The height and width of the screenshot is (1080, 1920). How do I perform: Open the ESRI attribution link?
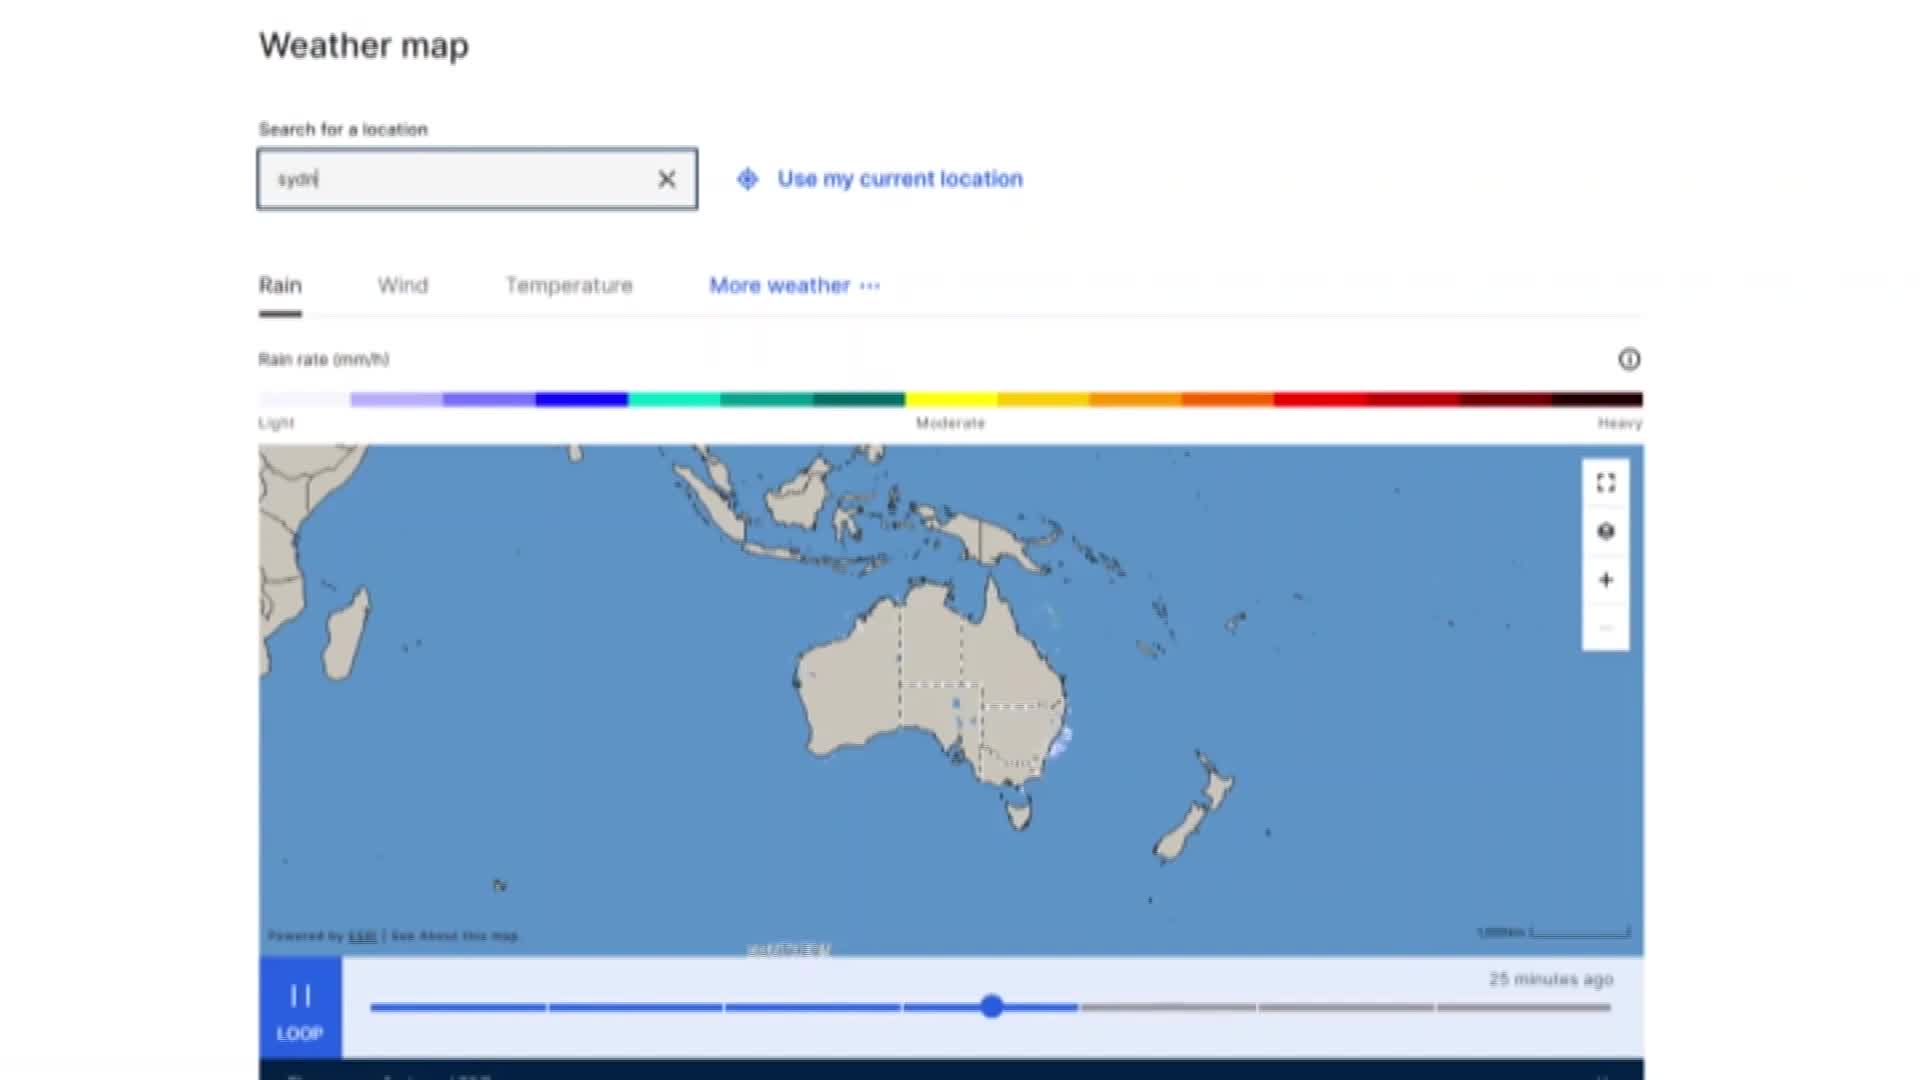pyautogui.click(x=362, y=936)
